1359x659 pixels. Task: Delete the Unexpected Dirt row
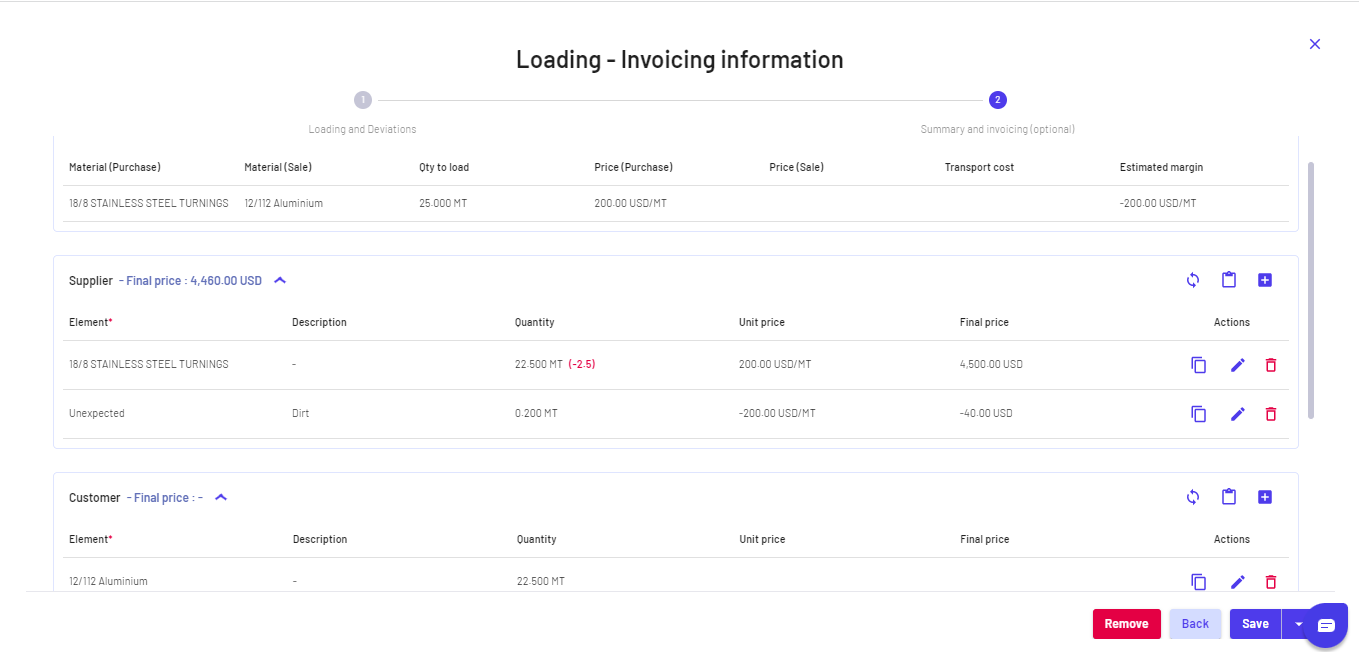1271,414
